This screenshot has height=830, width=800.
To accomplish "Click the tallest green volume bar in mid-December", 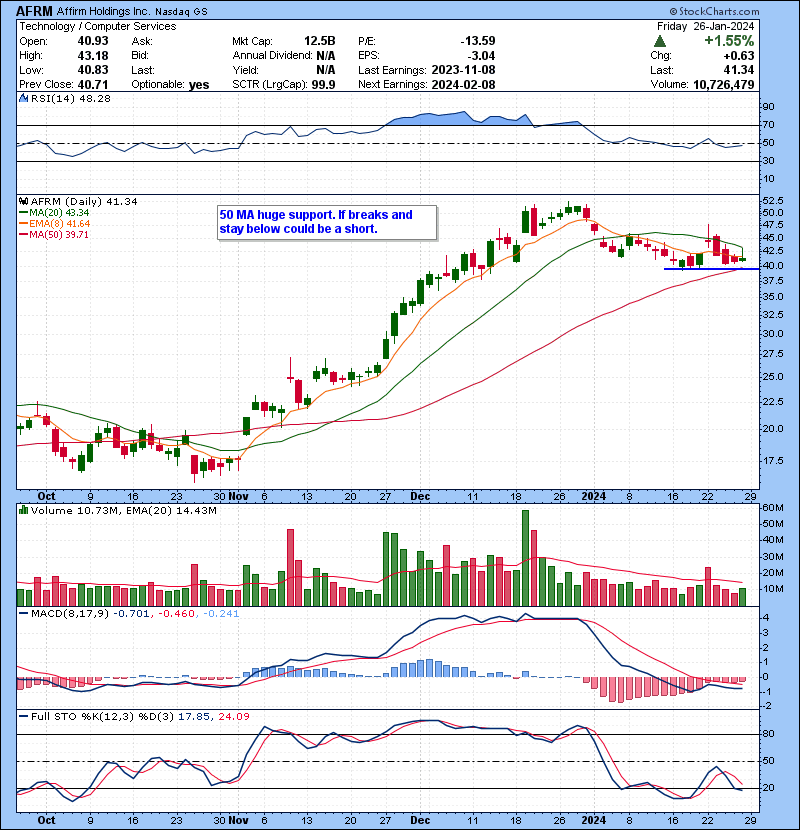I will coord(525,558).
